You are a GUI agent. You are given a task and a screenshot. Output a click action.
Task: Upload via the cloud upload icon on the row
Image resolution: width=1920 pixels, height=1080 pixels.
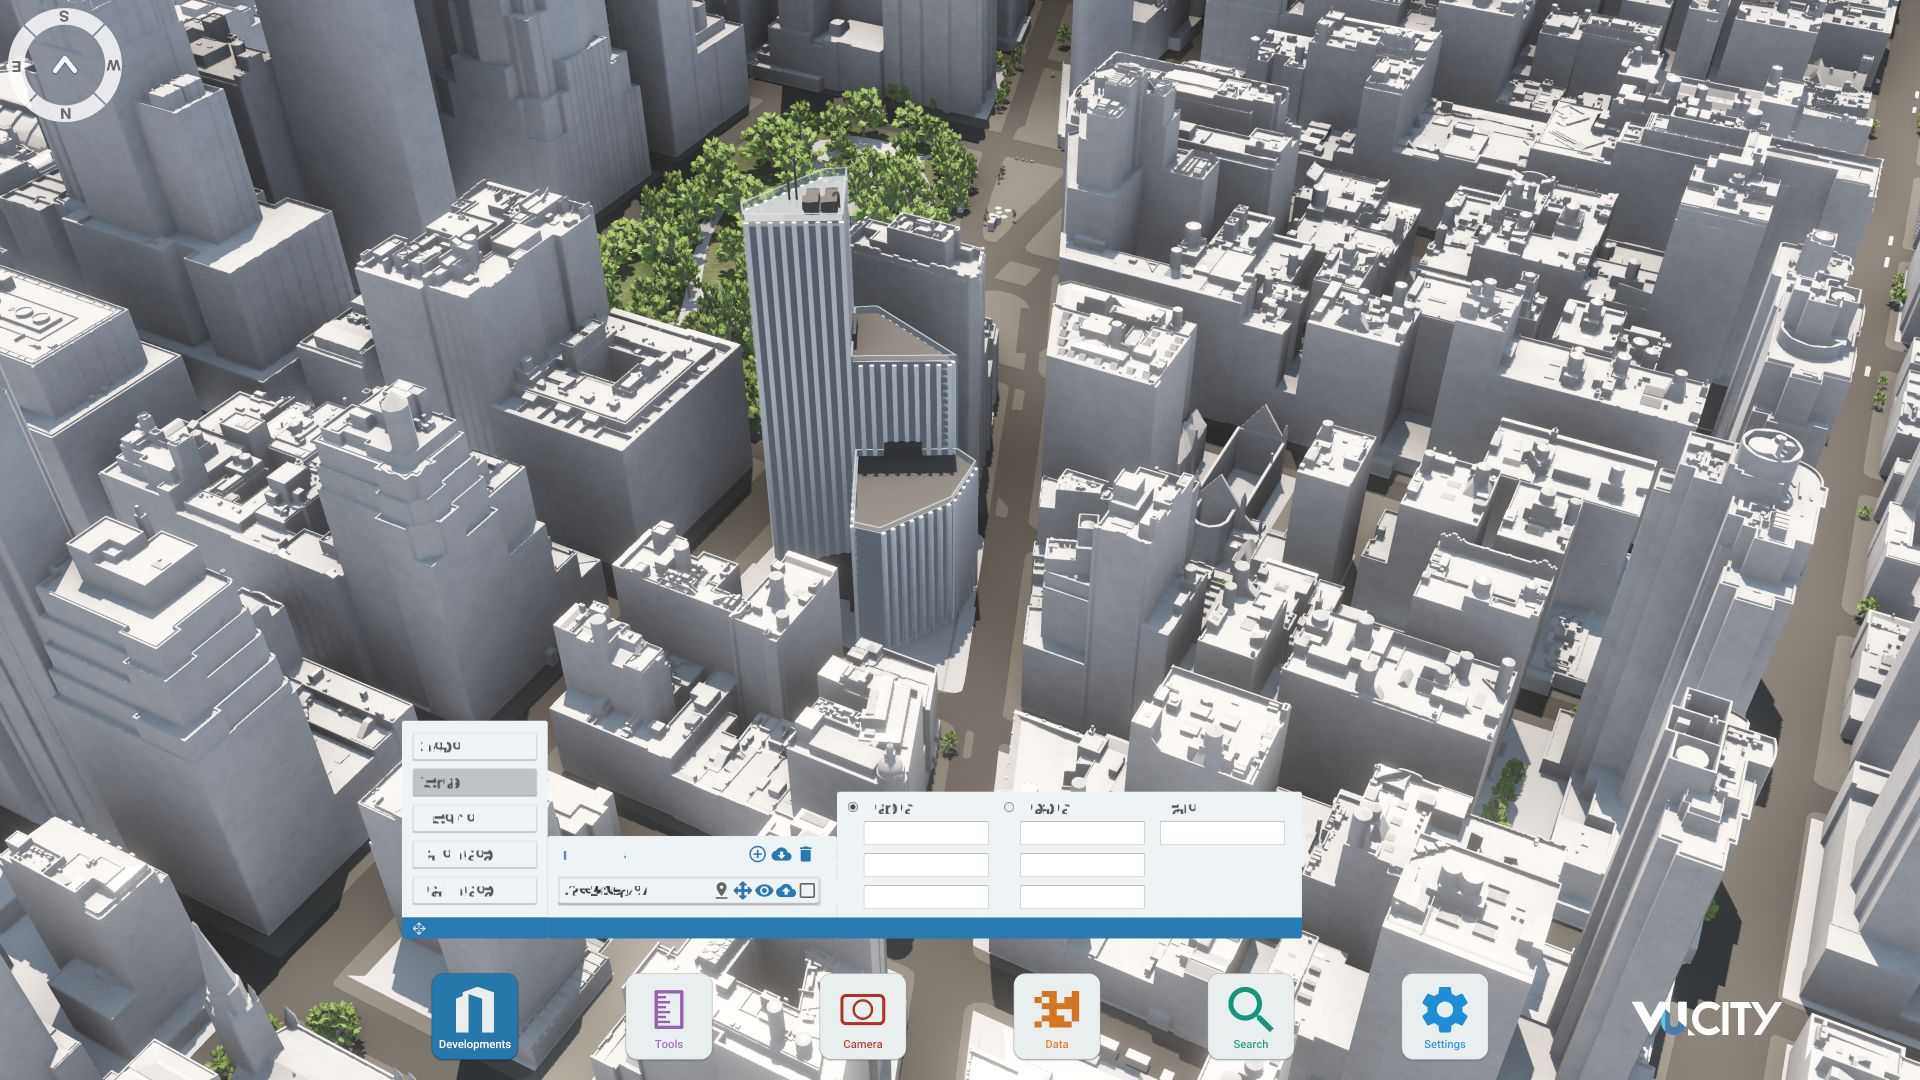point(787,890)
